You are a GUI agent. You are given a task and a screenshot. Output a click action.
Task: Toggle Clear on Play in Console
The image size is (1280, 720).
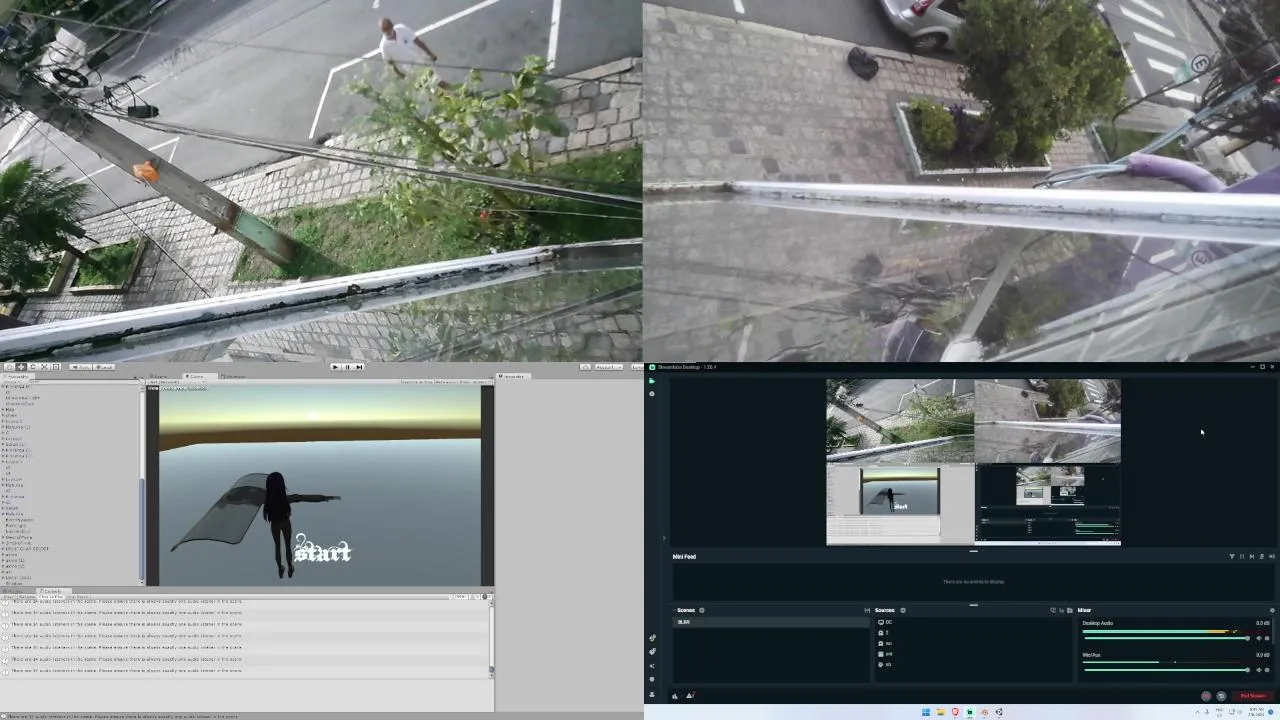[49, 597]
